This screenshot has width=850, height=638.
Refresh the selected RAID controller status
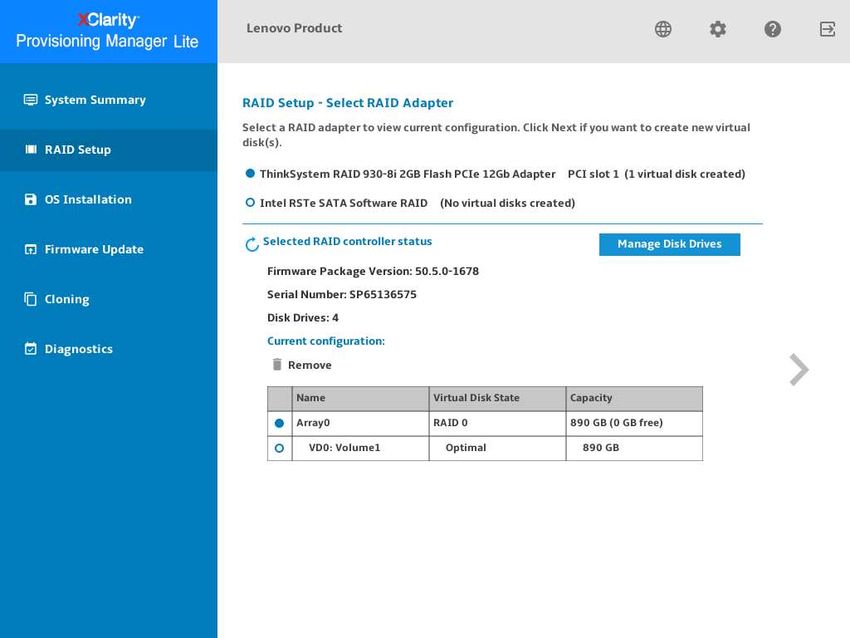(x=252, y=244)
